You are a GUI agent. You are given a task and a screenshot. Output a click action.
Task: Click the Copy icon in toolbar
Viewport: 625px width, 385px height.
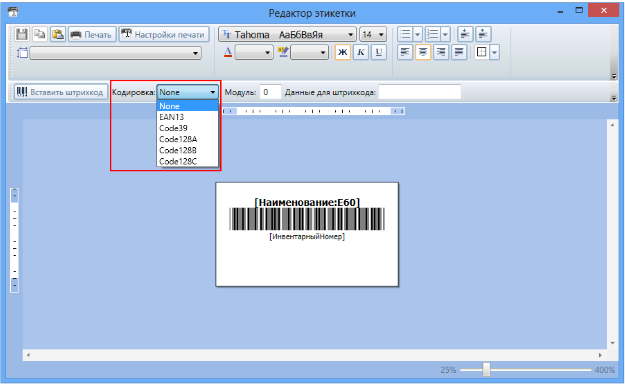coord(39,34)
